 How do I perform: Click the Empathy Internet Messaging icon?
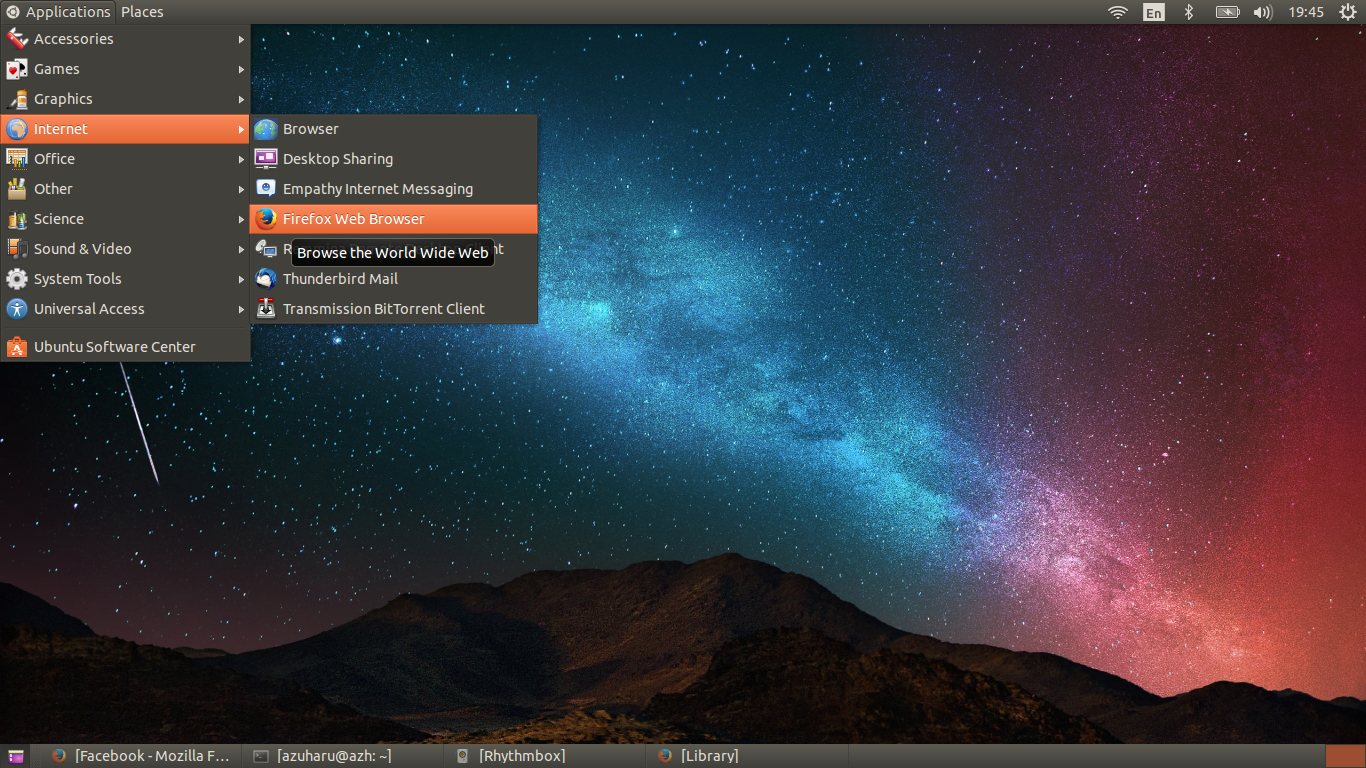tap(266, 189)
